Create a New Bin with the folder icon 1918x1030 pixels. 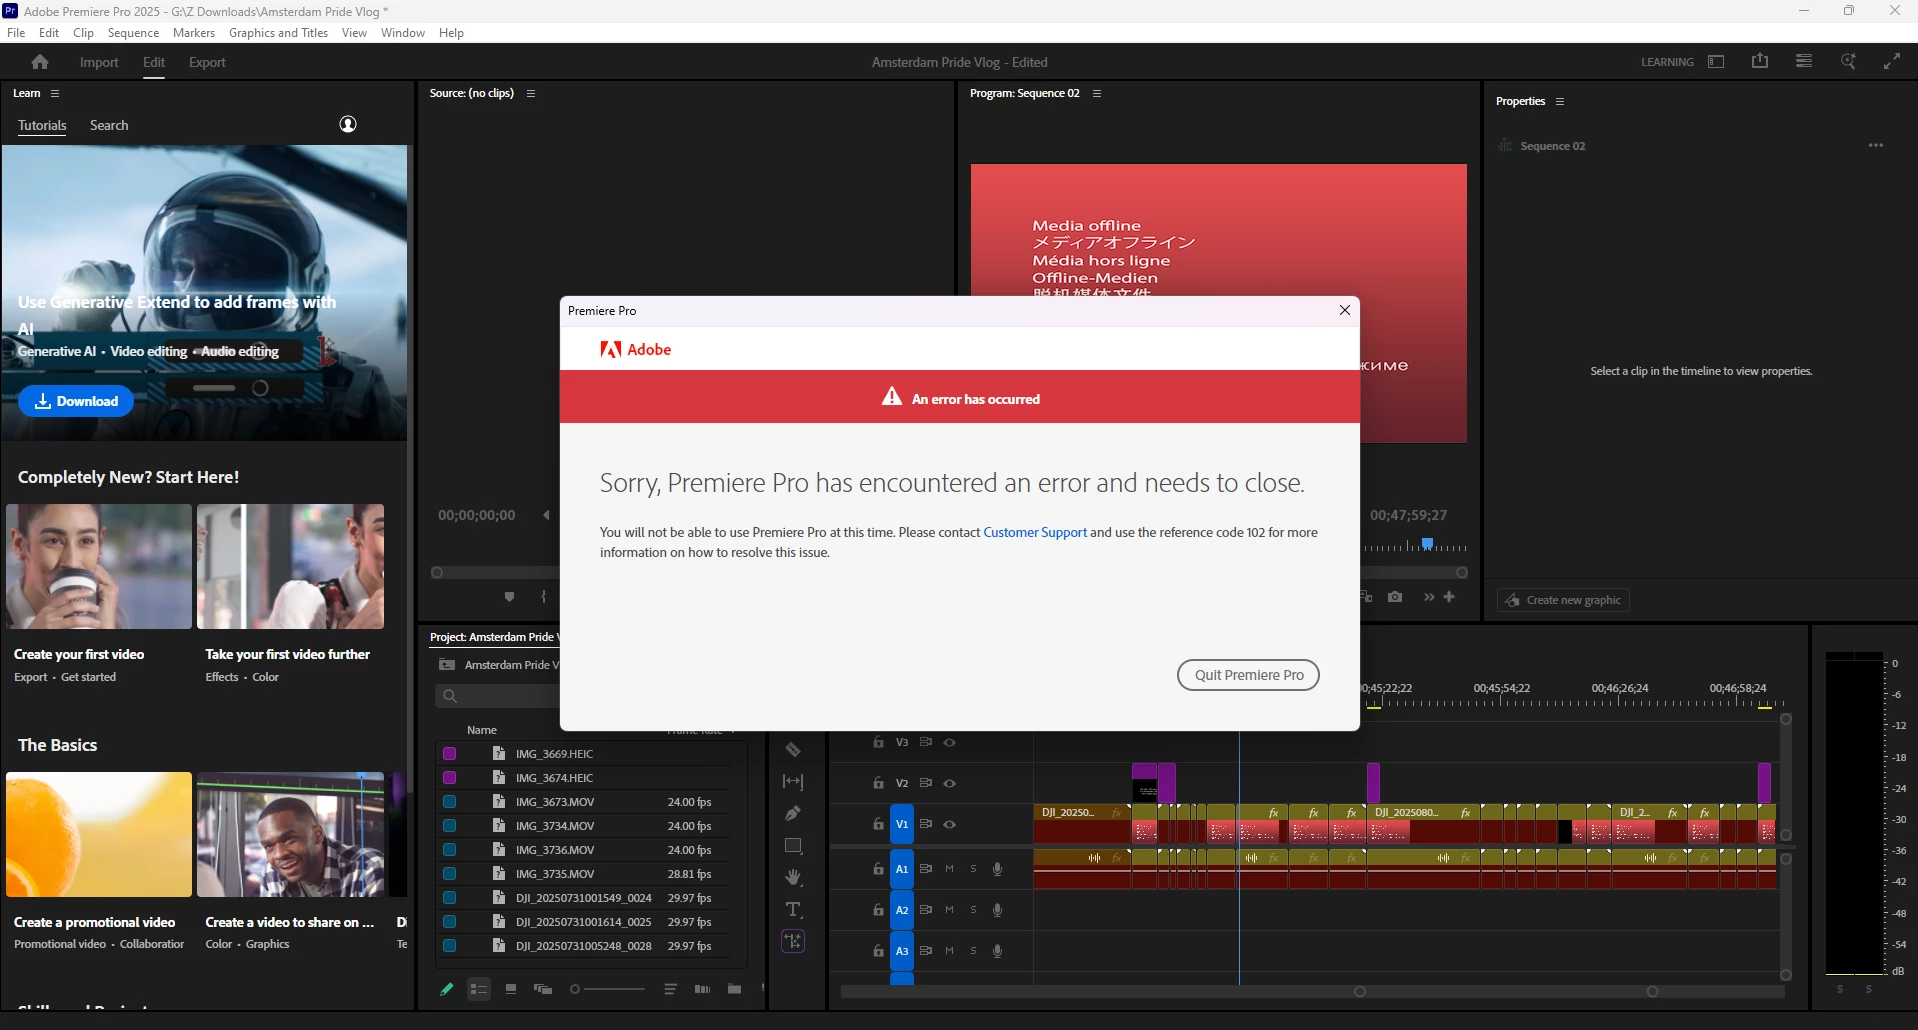[x=734, y=989]
